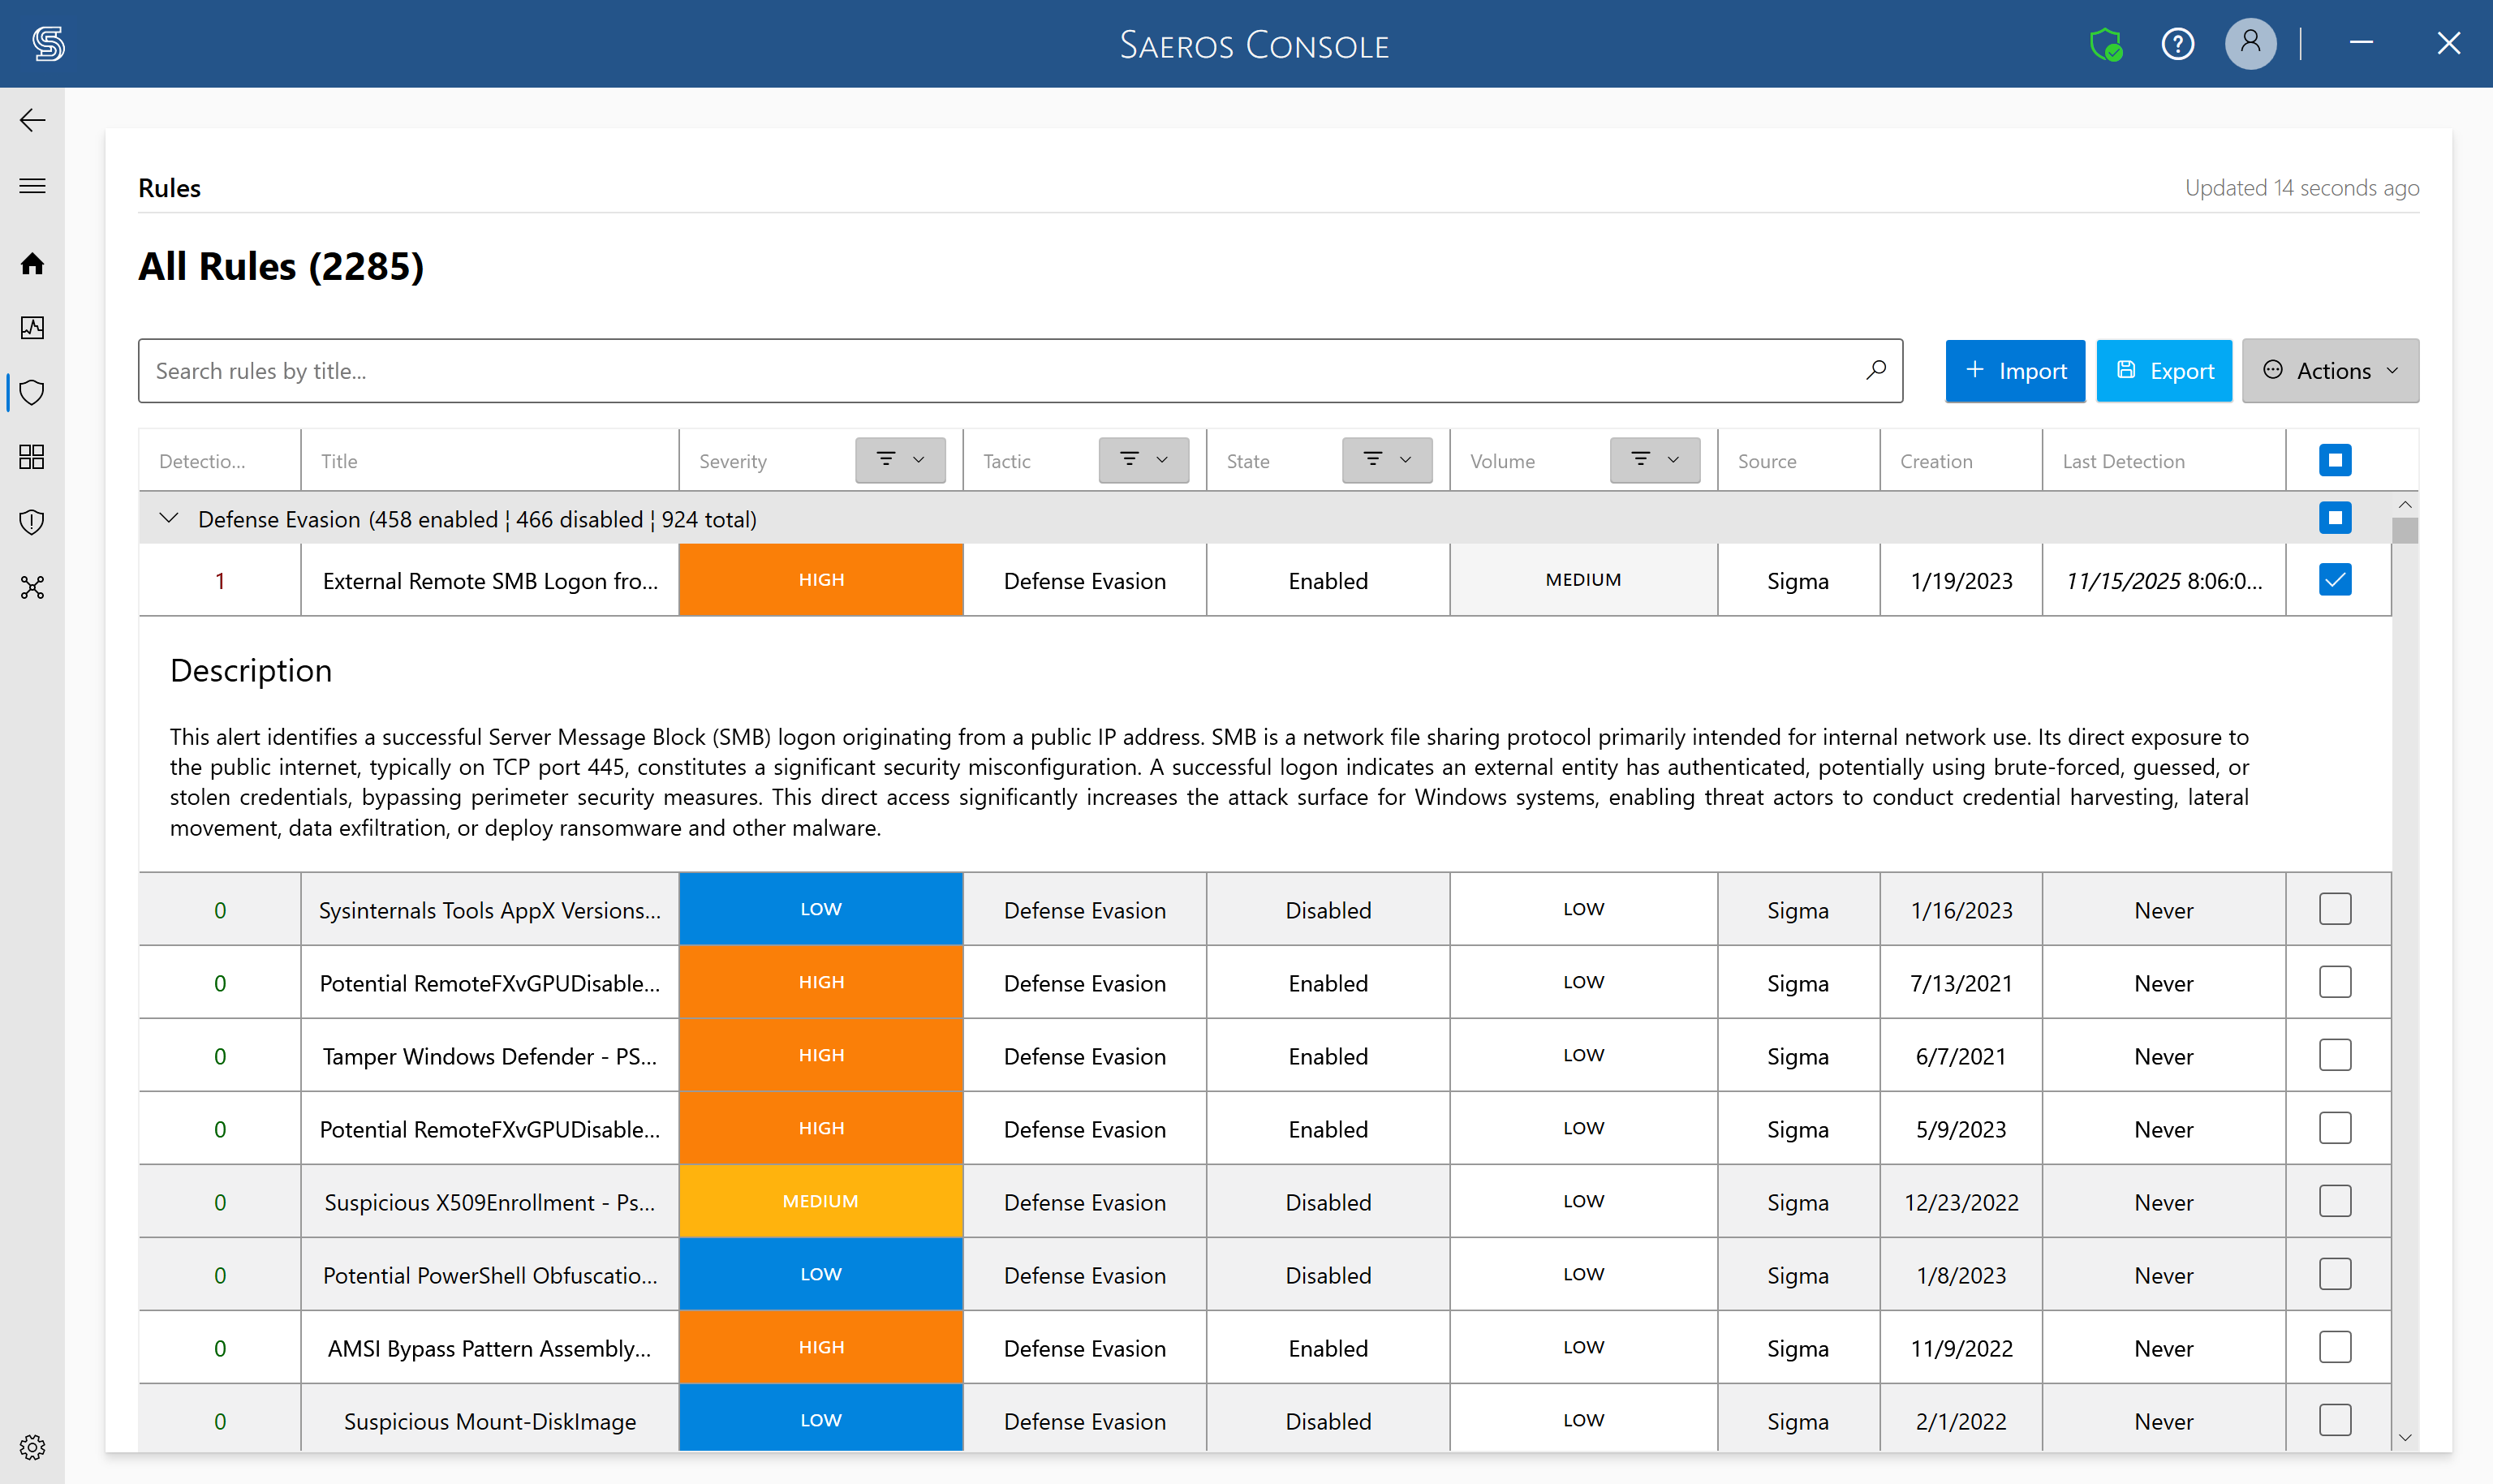The image size is (2493, 1484).
Task: Click the Export button
Action: (2164, 371)
